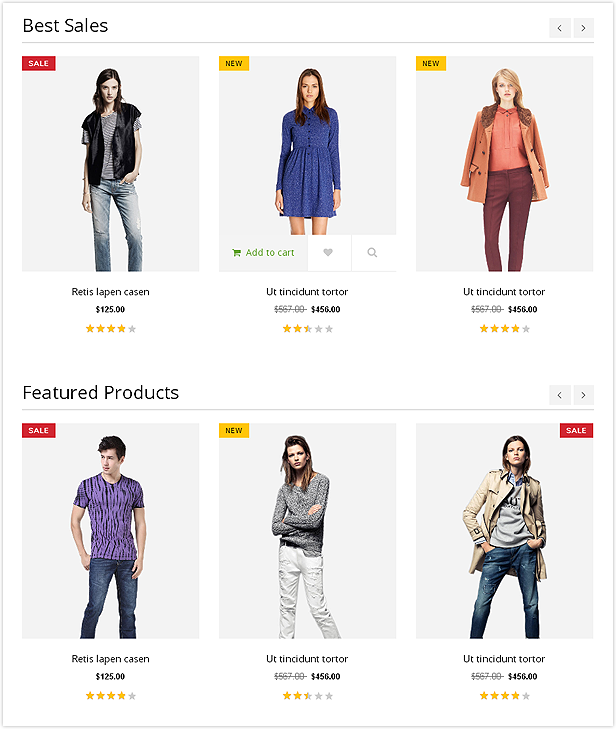Image resolution: width=616 pixels, height=729 pixels.
Task: Open quick view with the magnifier icon
Action: pos(372,252)
